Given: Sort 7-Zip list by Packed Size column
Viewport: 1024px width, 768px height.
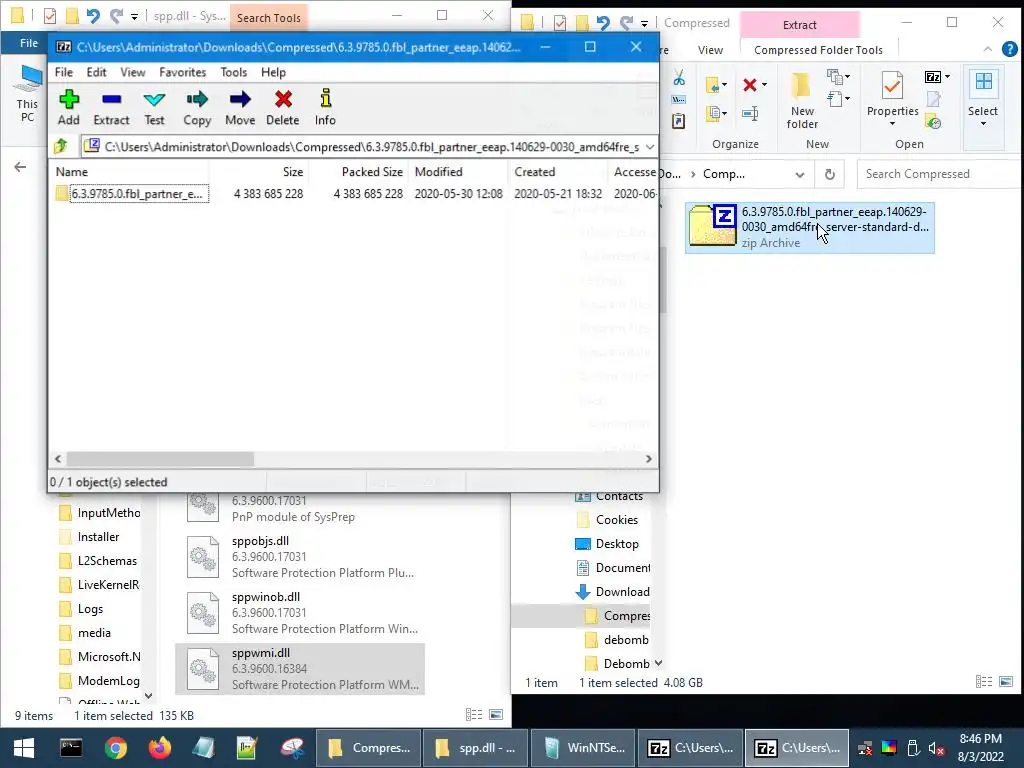Looking at the screenshot, I should click(357, 172).
